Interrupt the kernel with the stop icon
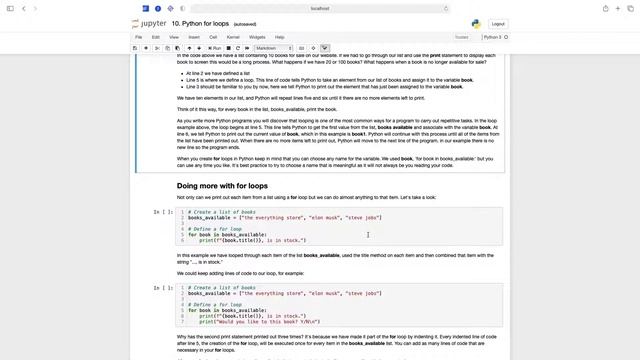The height and width of the screenshot is (360, 640). point(229,48)
